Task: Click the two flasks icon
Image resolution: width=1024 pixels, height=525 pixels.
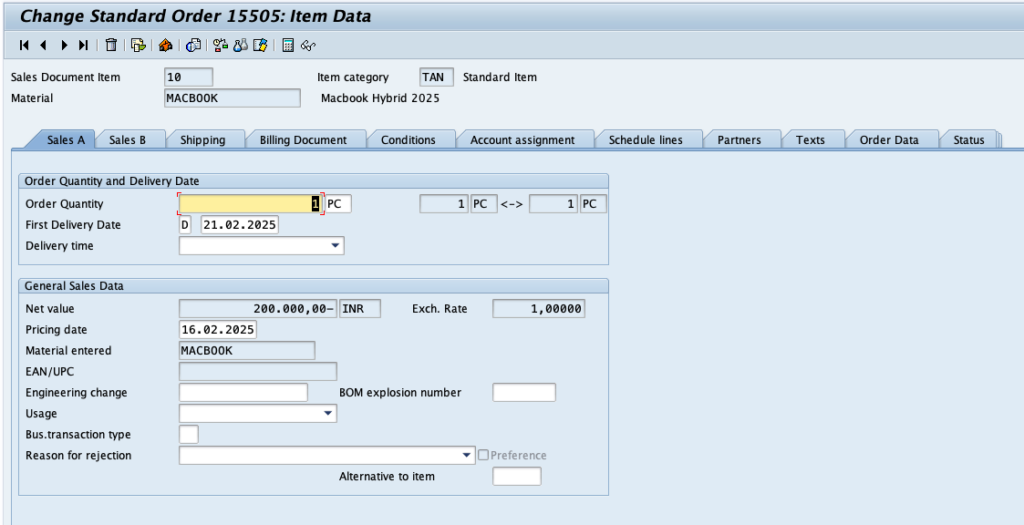Action: click(240, 45)
